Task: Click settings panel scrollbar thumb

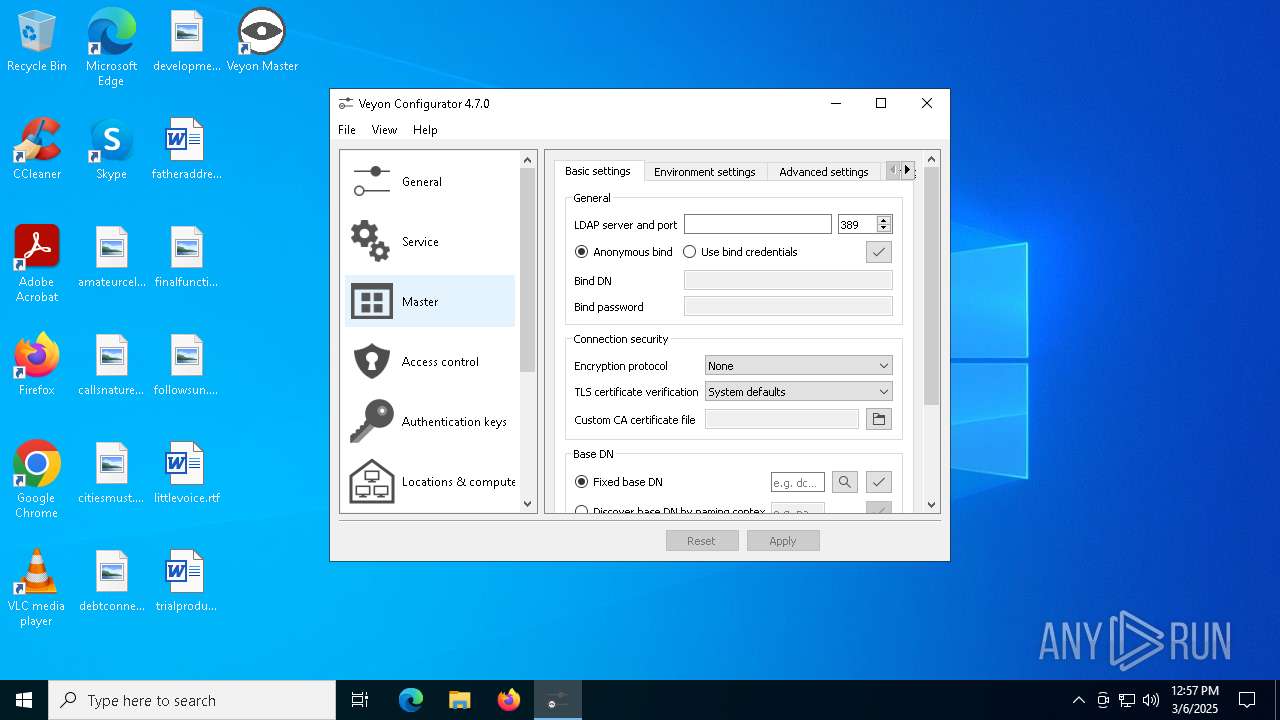Action: pos(932,285)
